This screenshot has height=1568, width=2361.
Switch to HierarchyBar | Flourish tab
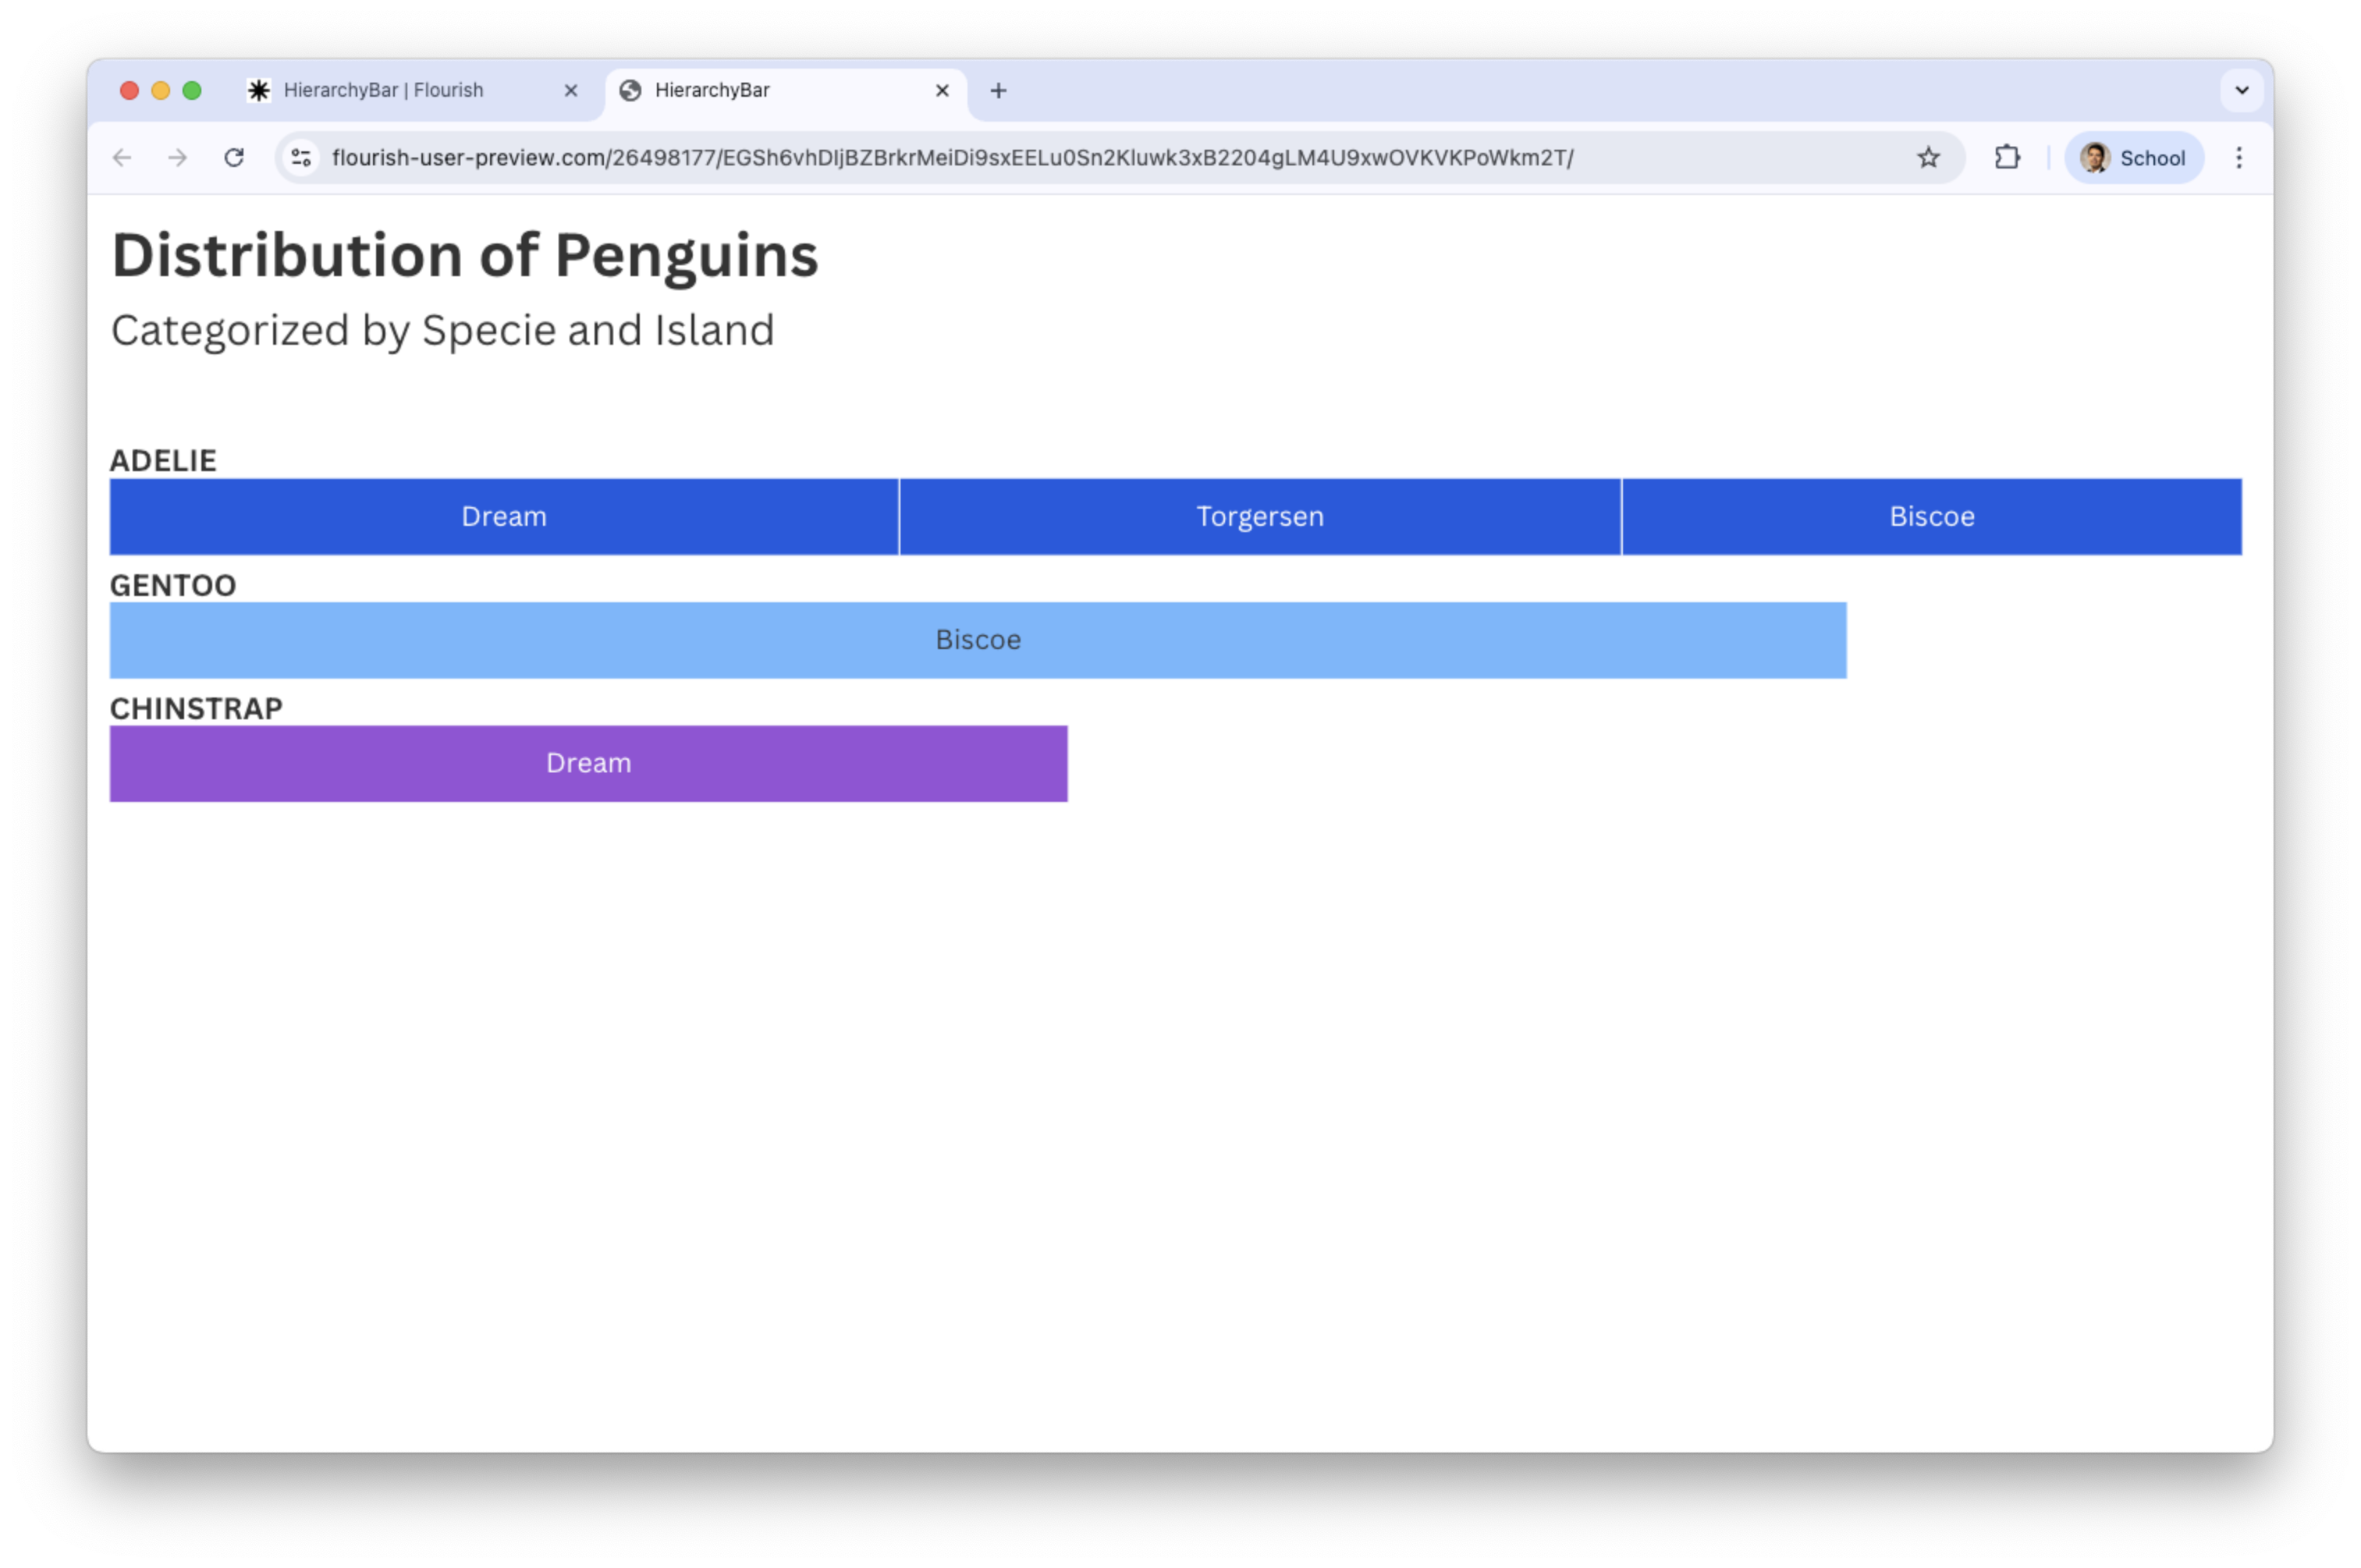pos(384,91)
